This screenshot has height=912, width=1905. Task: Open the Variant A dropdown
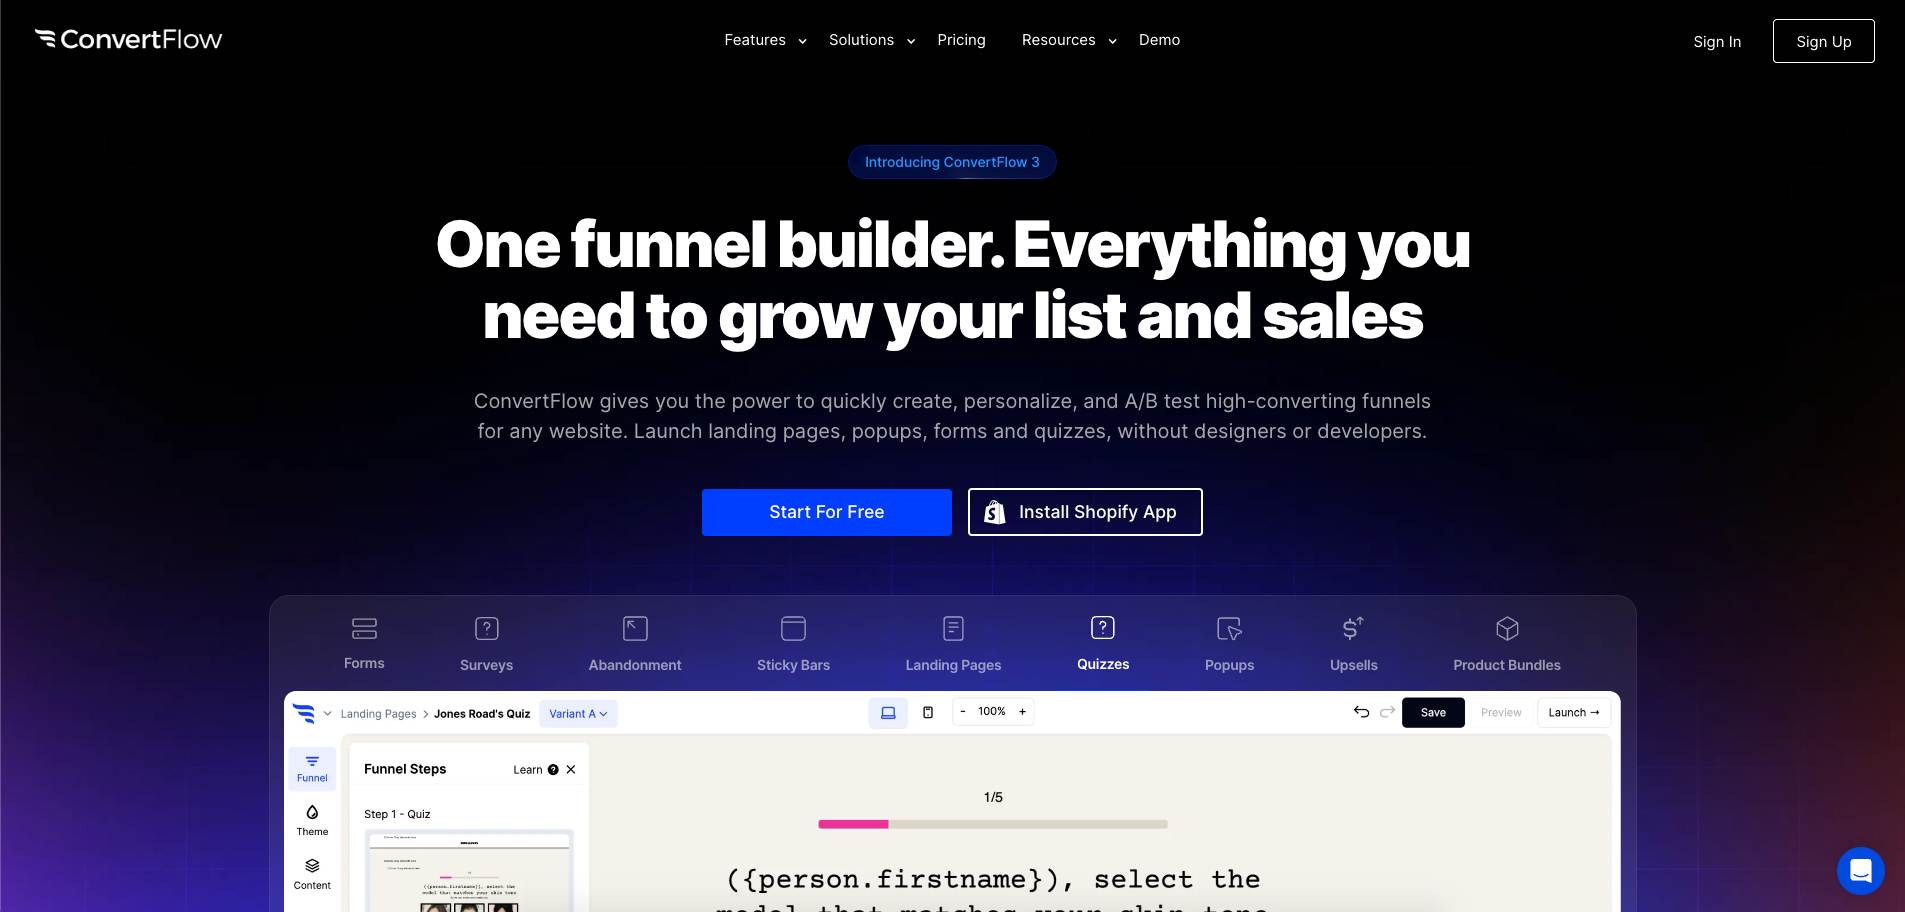[x=578, y=714]
